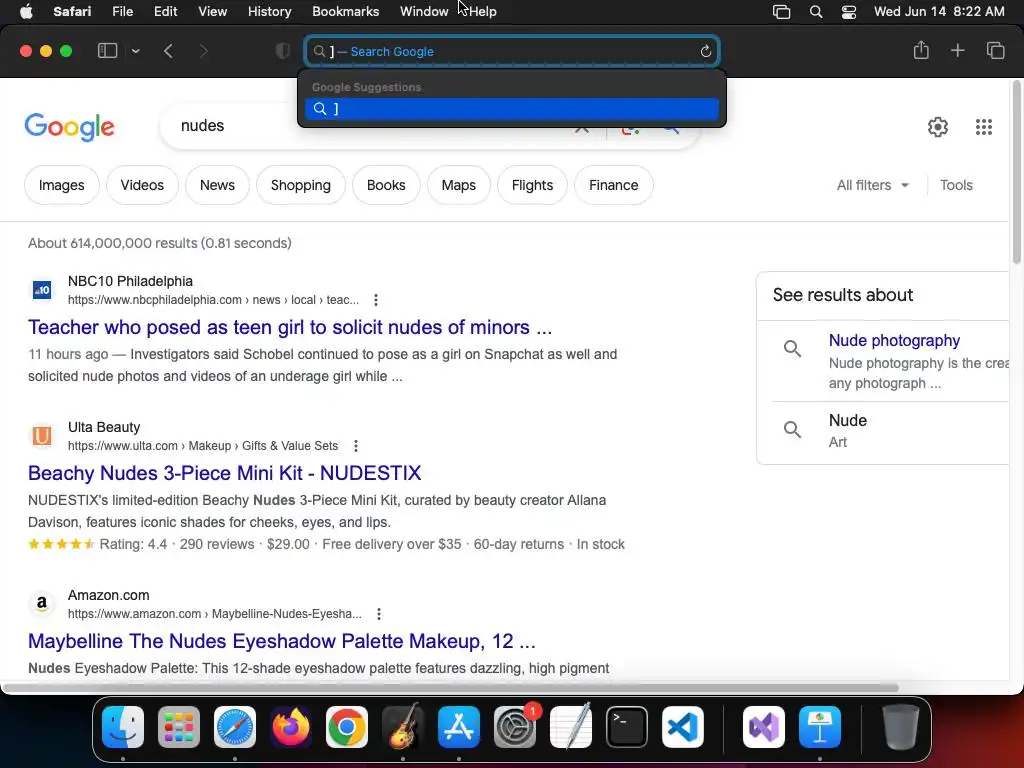Open options menu for Amazon.com result
Screen dimensions: 1024x768
[379, 614]
